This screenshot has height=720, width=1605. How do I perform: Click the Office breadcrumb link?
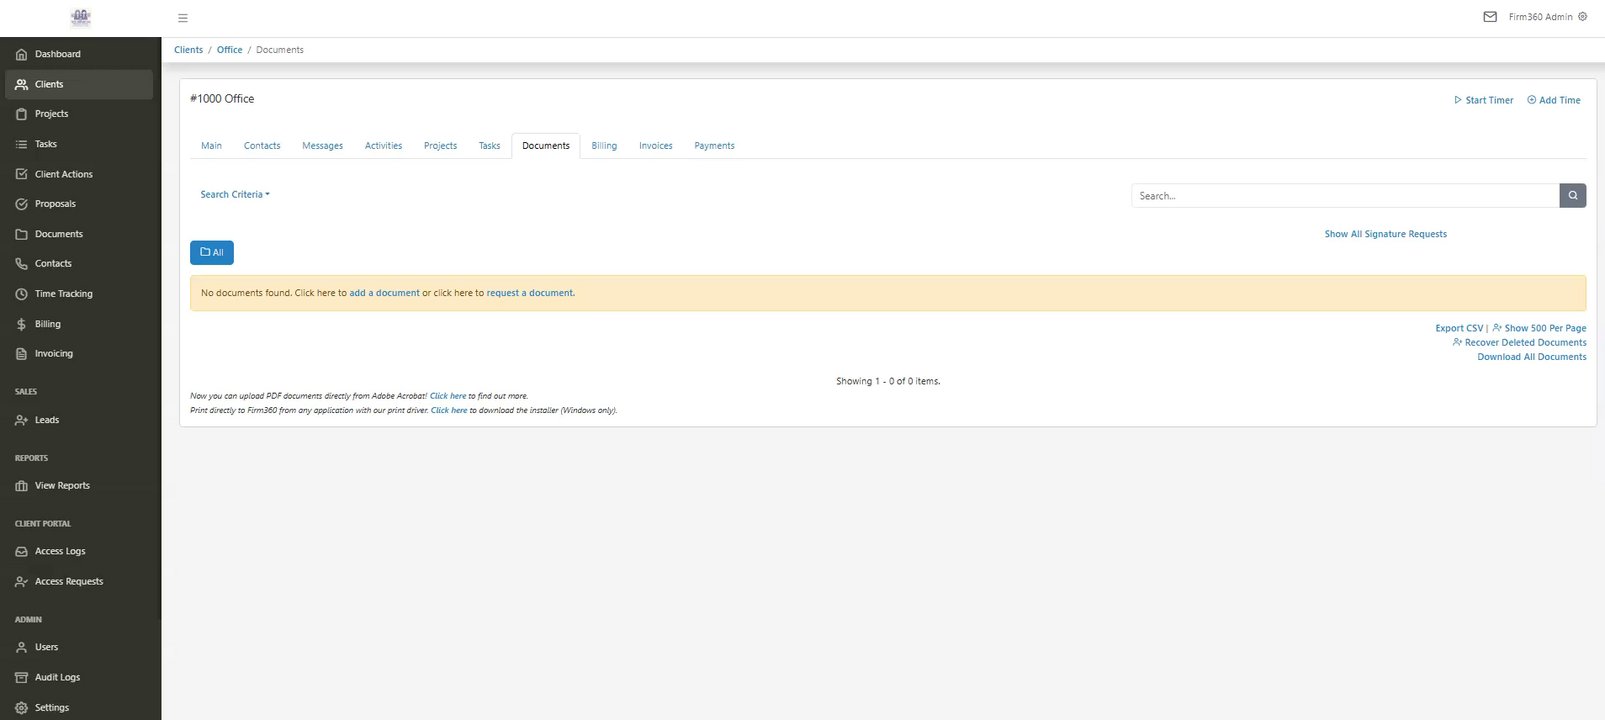click(230, 50)
